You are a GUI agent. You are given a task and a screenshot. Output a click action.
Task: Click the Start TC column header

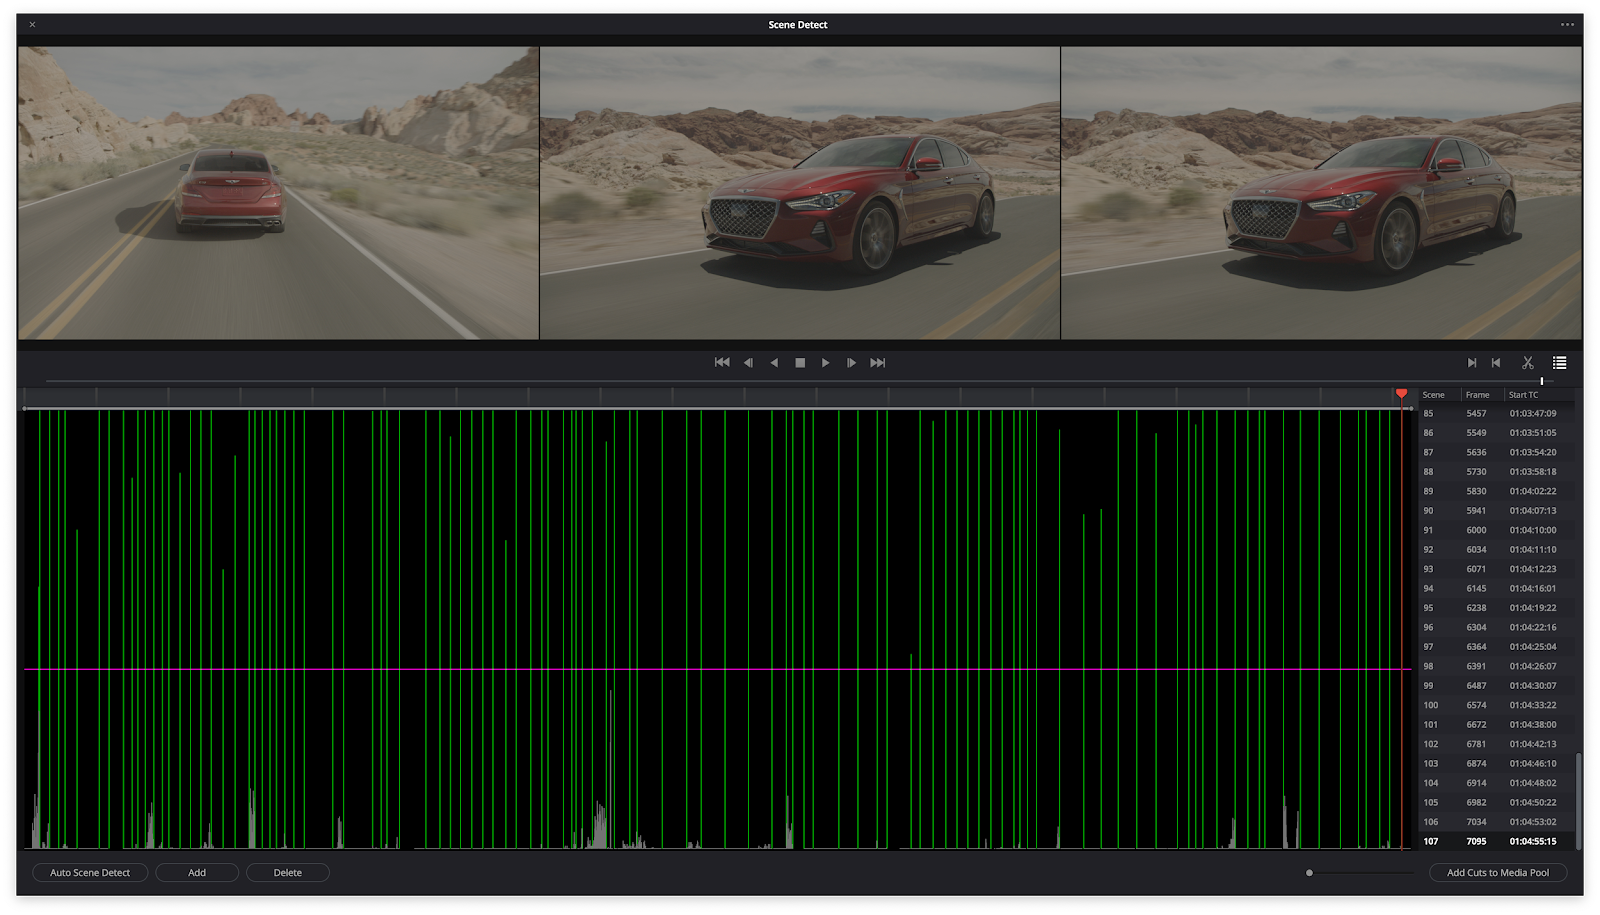(1523, 395)
